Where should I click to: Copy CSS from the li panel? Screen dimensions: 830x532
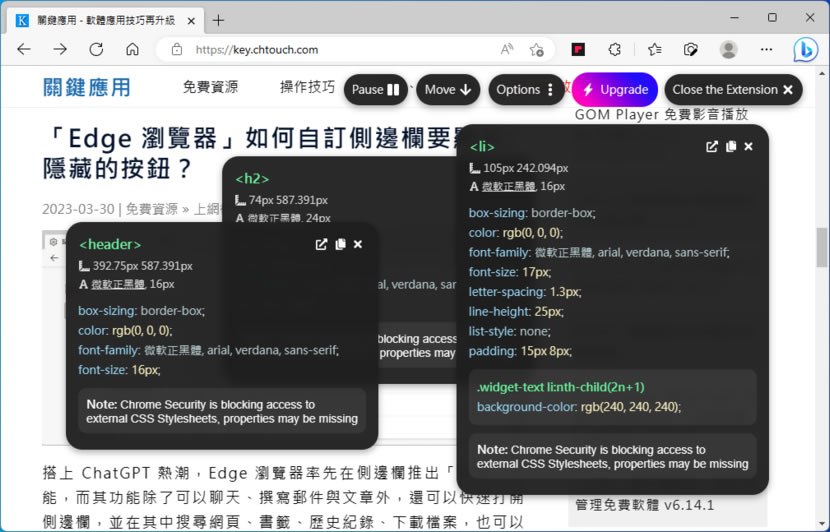coord(731,146)
